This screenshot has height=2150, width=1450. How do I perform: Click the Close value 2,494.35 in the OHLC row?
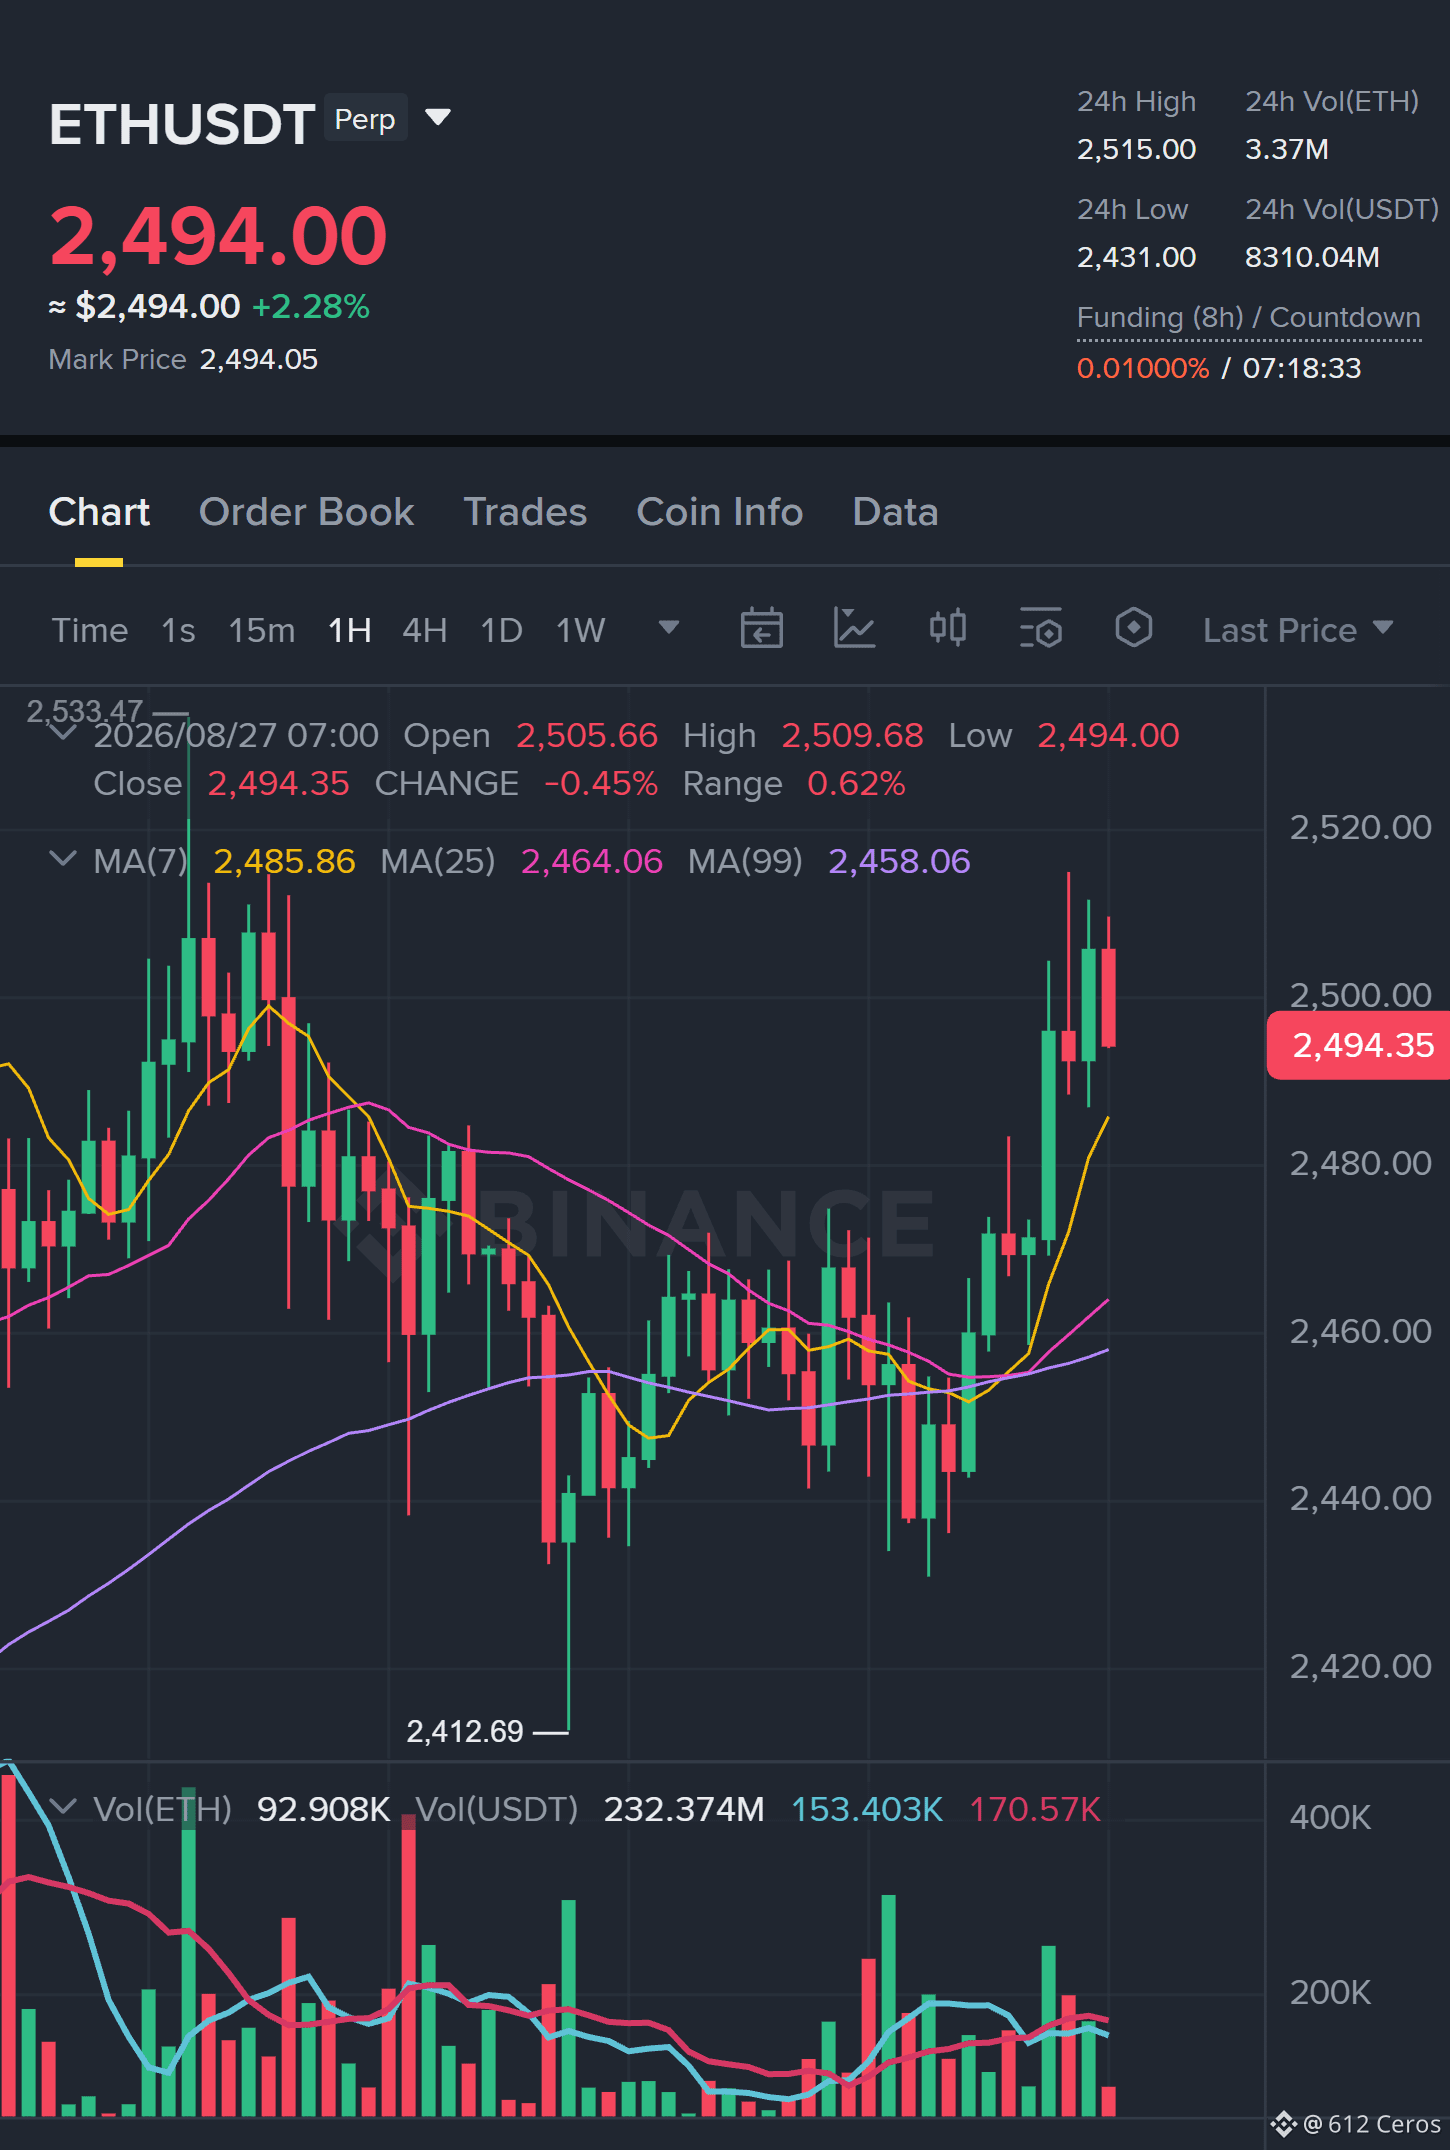pyautogui.click(x=279, y=784)
